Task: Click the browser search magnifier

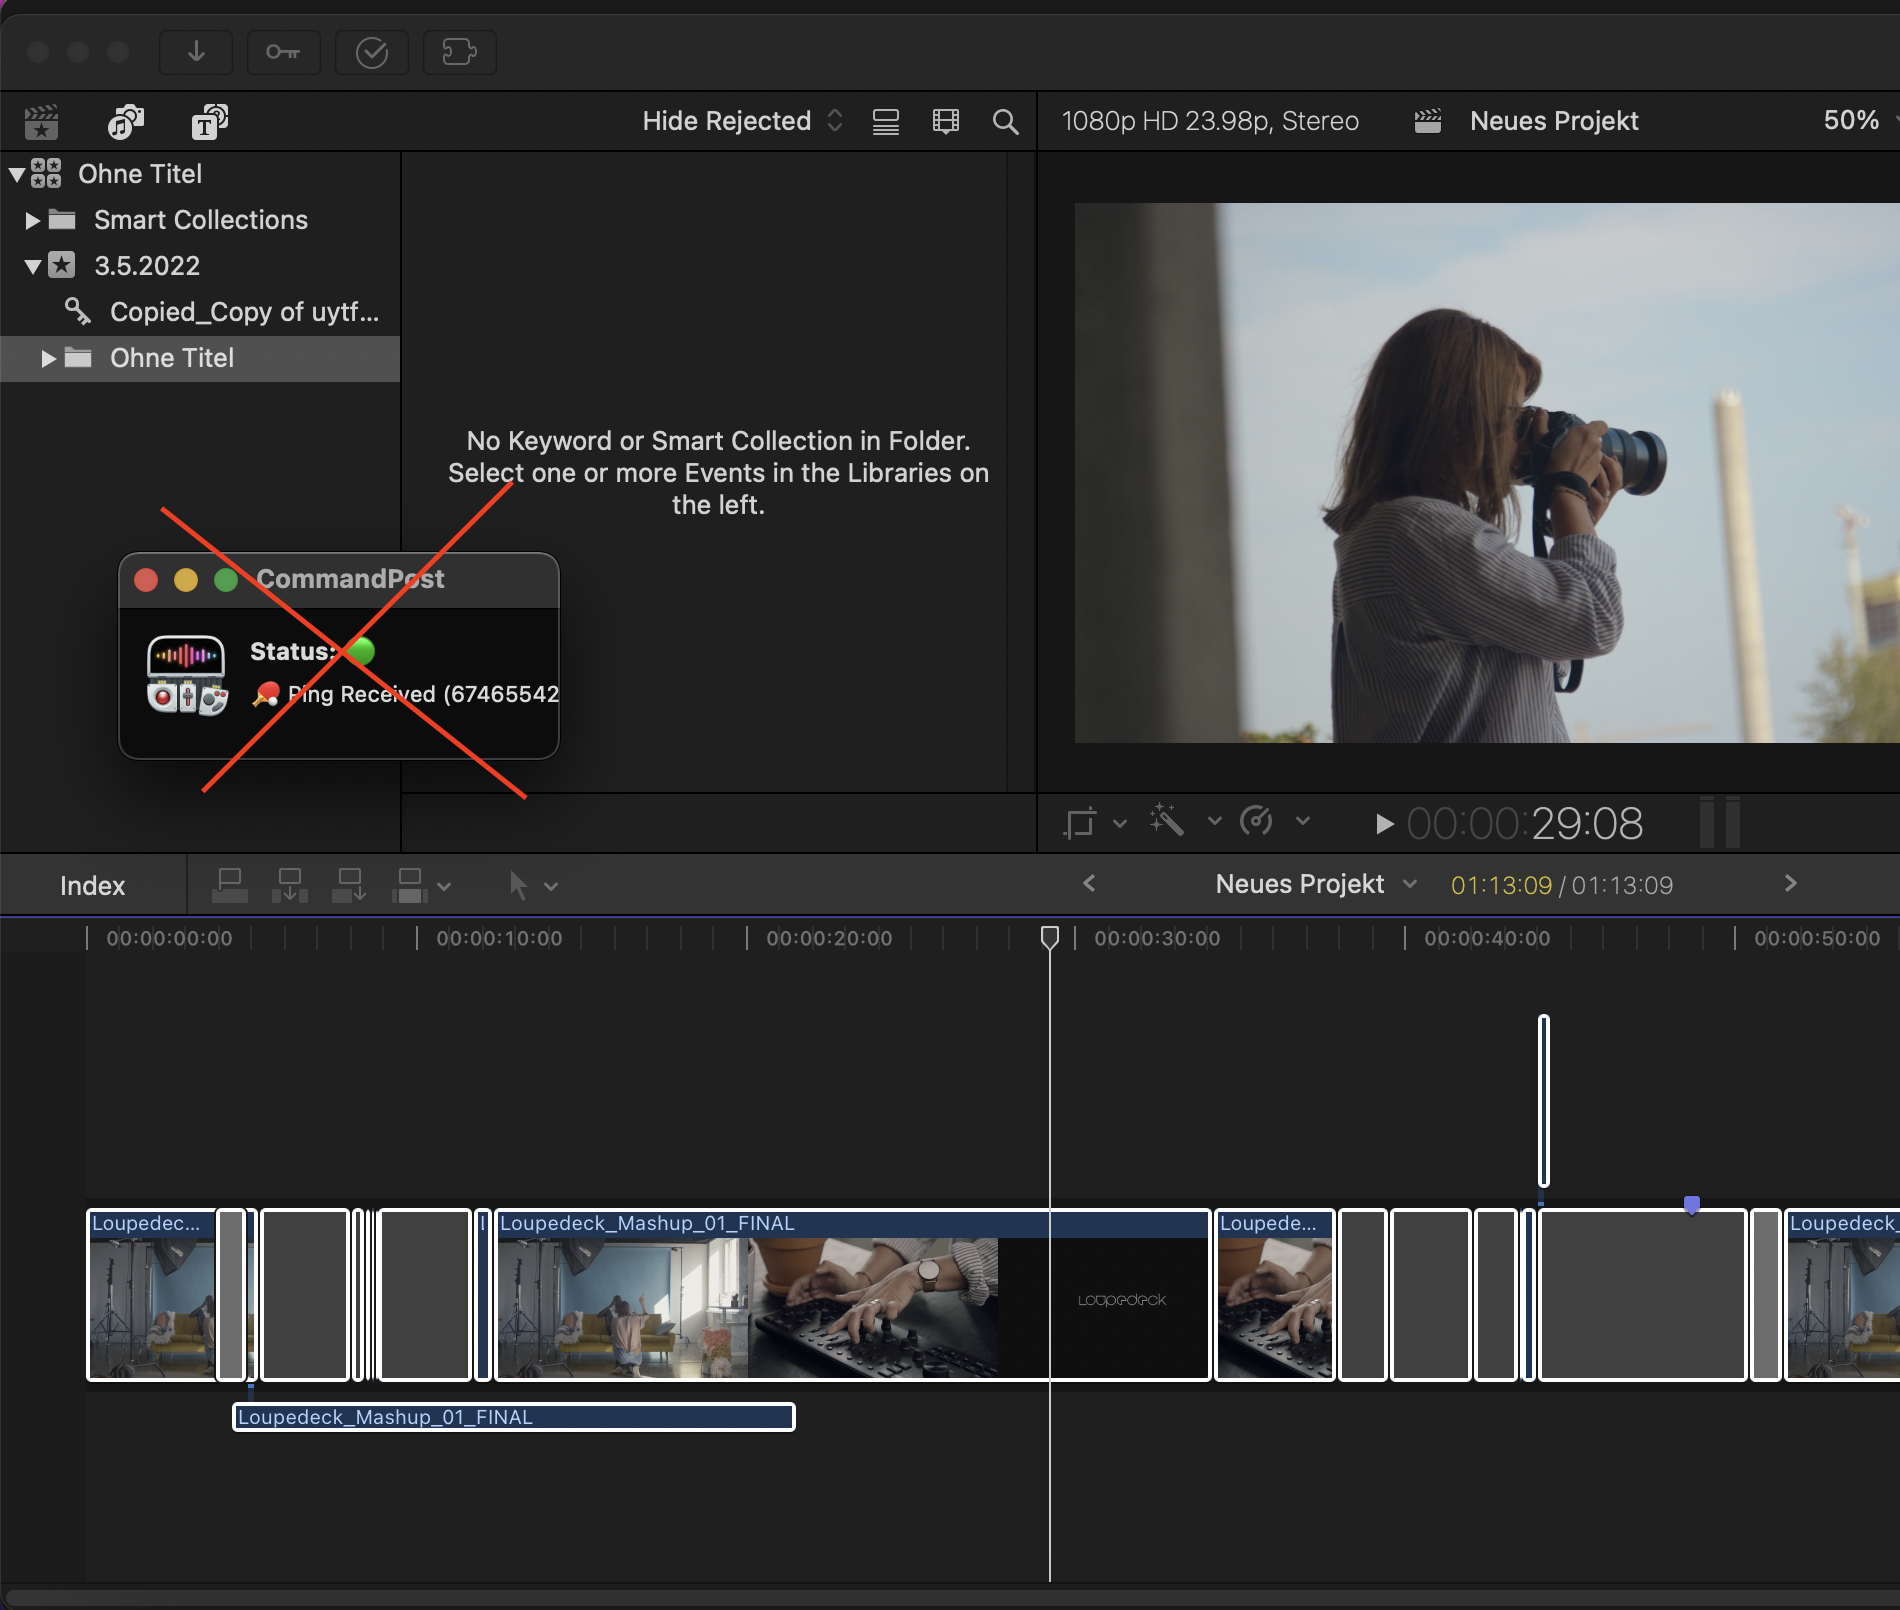Action: click(1005, 122)
